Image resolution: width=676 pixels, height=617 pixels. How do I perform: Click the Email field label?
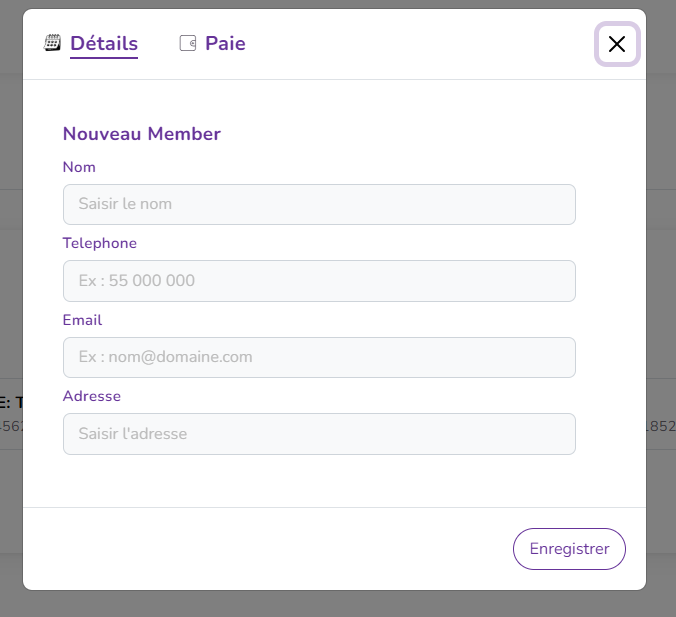point(82,320)
